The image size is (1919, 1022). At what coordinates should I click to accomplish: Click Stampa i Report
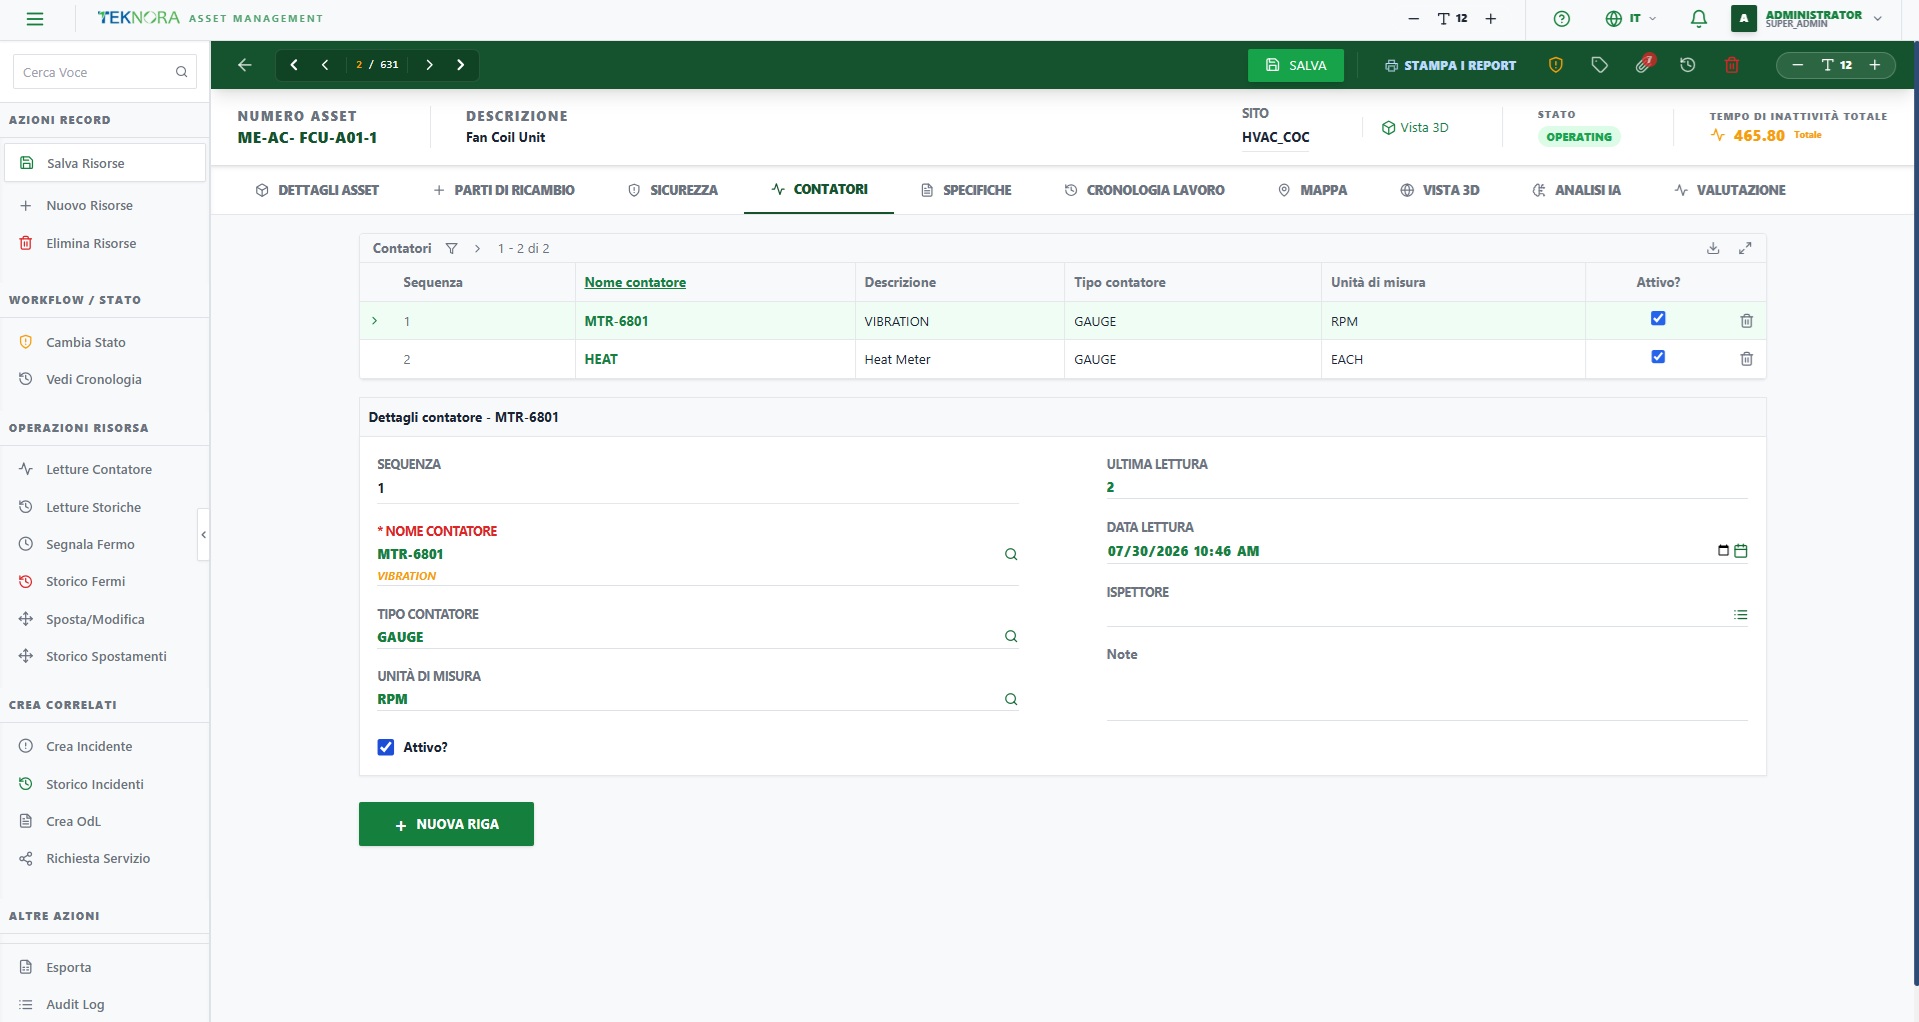click(x=1450, y=65)
